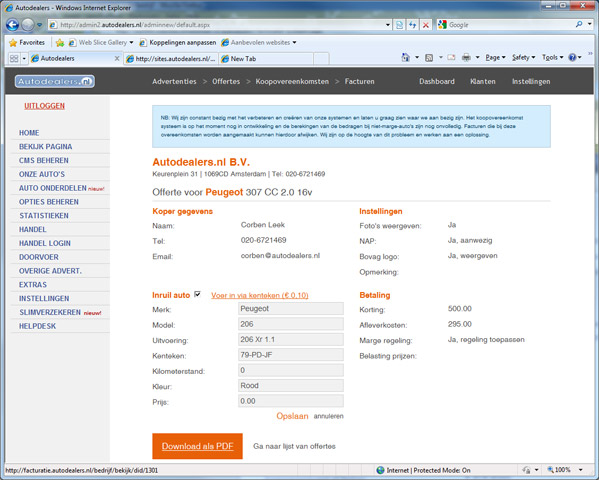This screenshot has height=480, width=599.
Task: Click the browser Back arrow button
Action: (x=12, y=25)
